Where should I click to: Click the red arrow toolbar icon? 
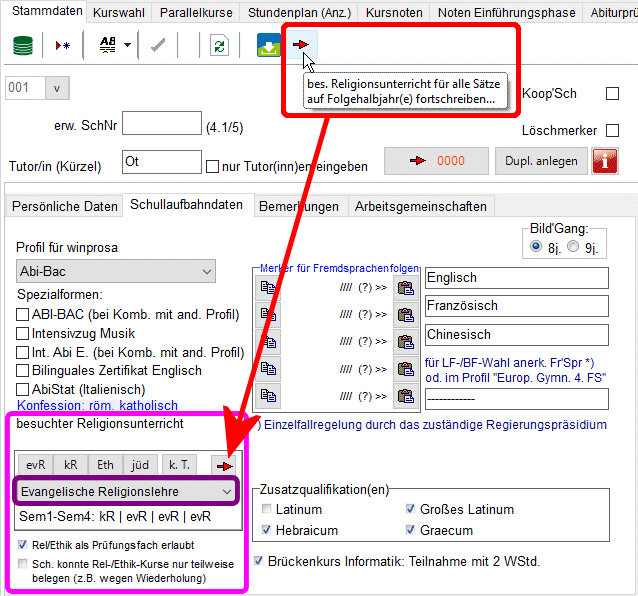tap(300, 46)
